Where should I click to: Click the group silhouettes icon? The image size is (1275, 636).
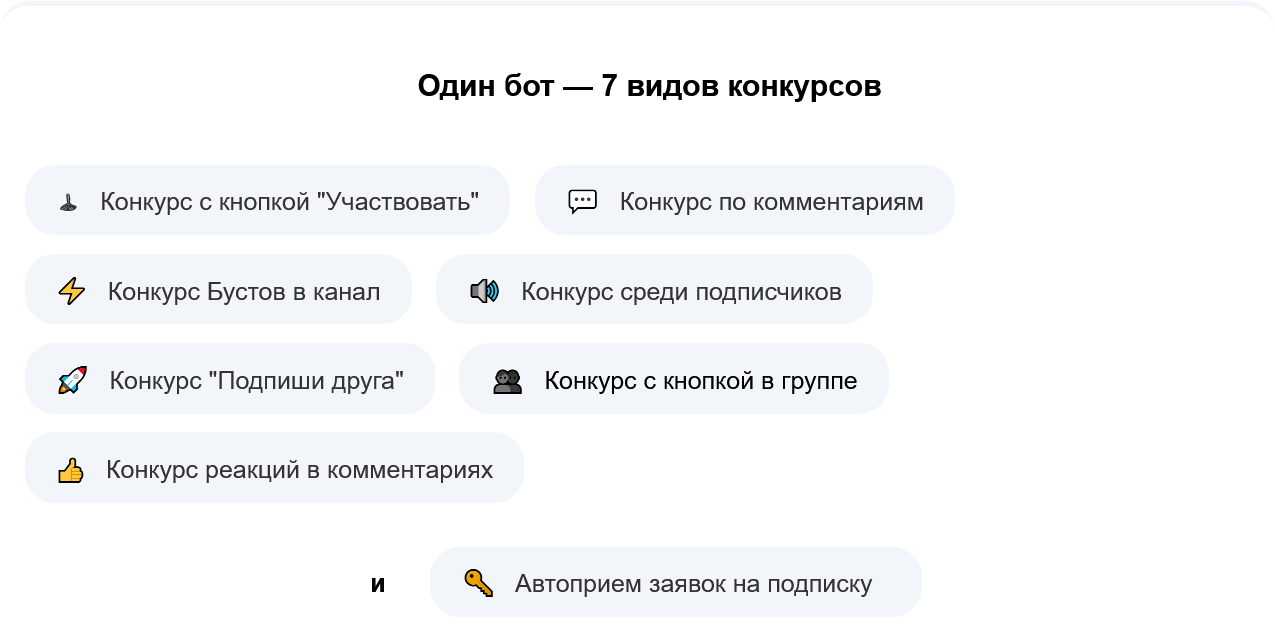(x=507, y=378)
